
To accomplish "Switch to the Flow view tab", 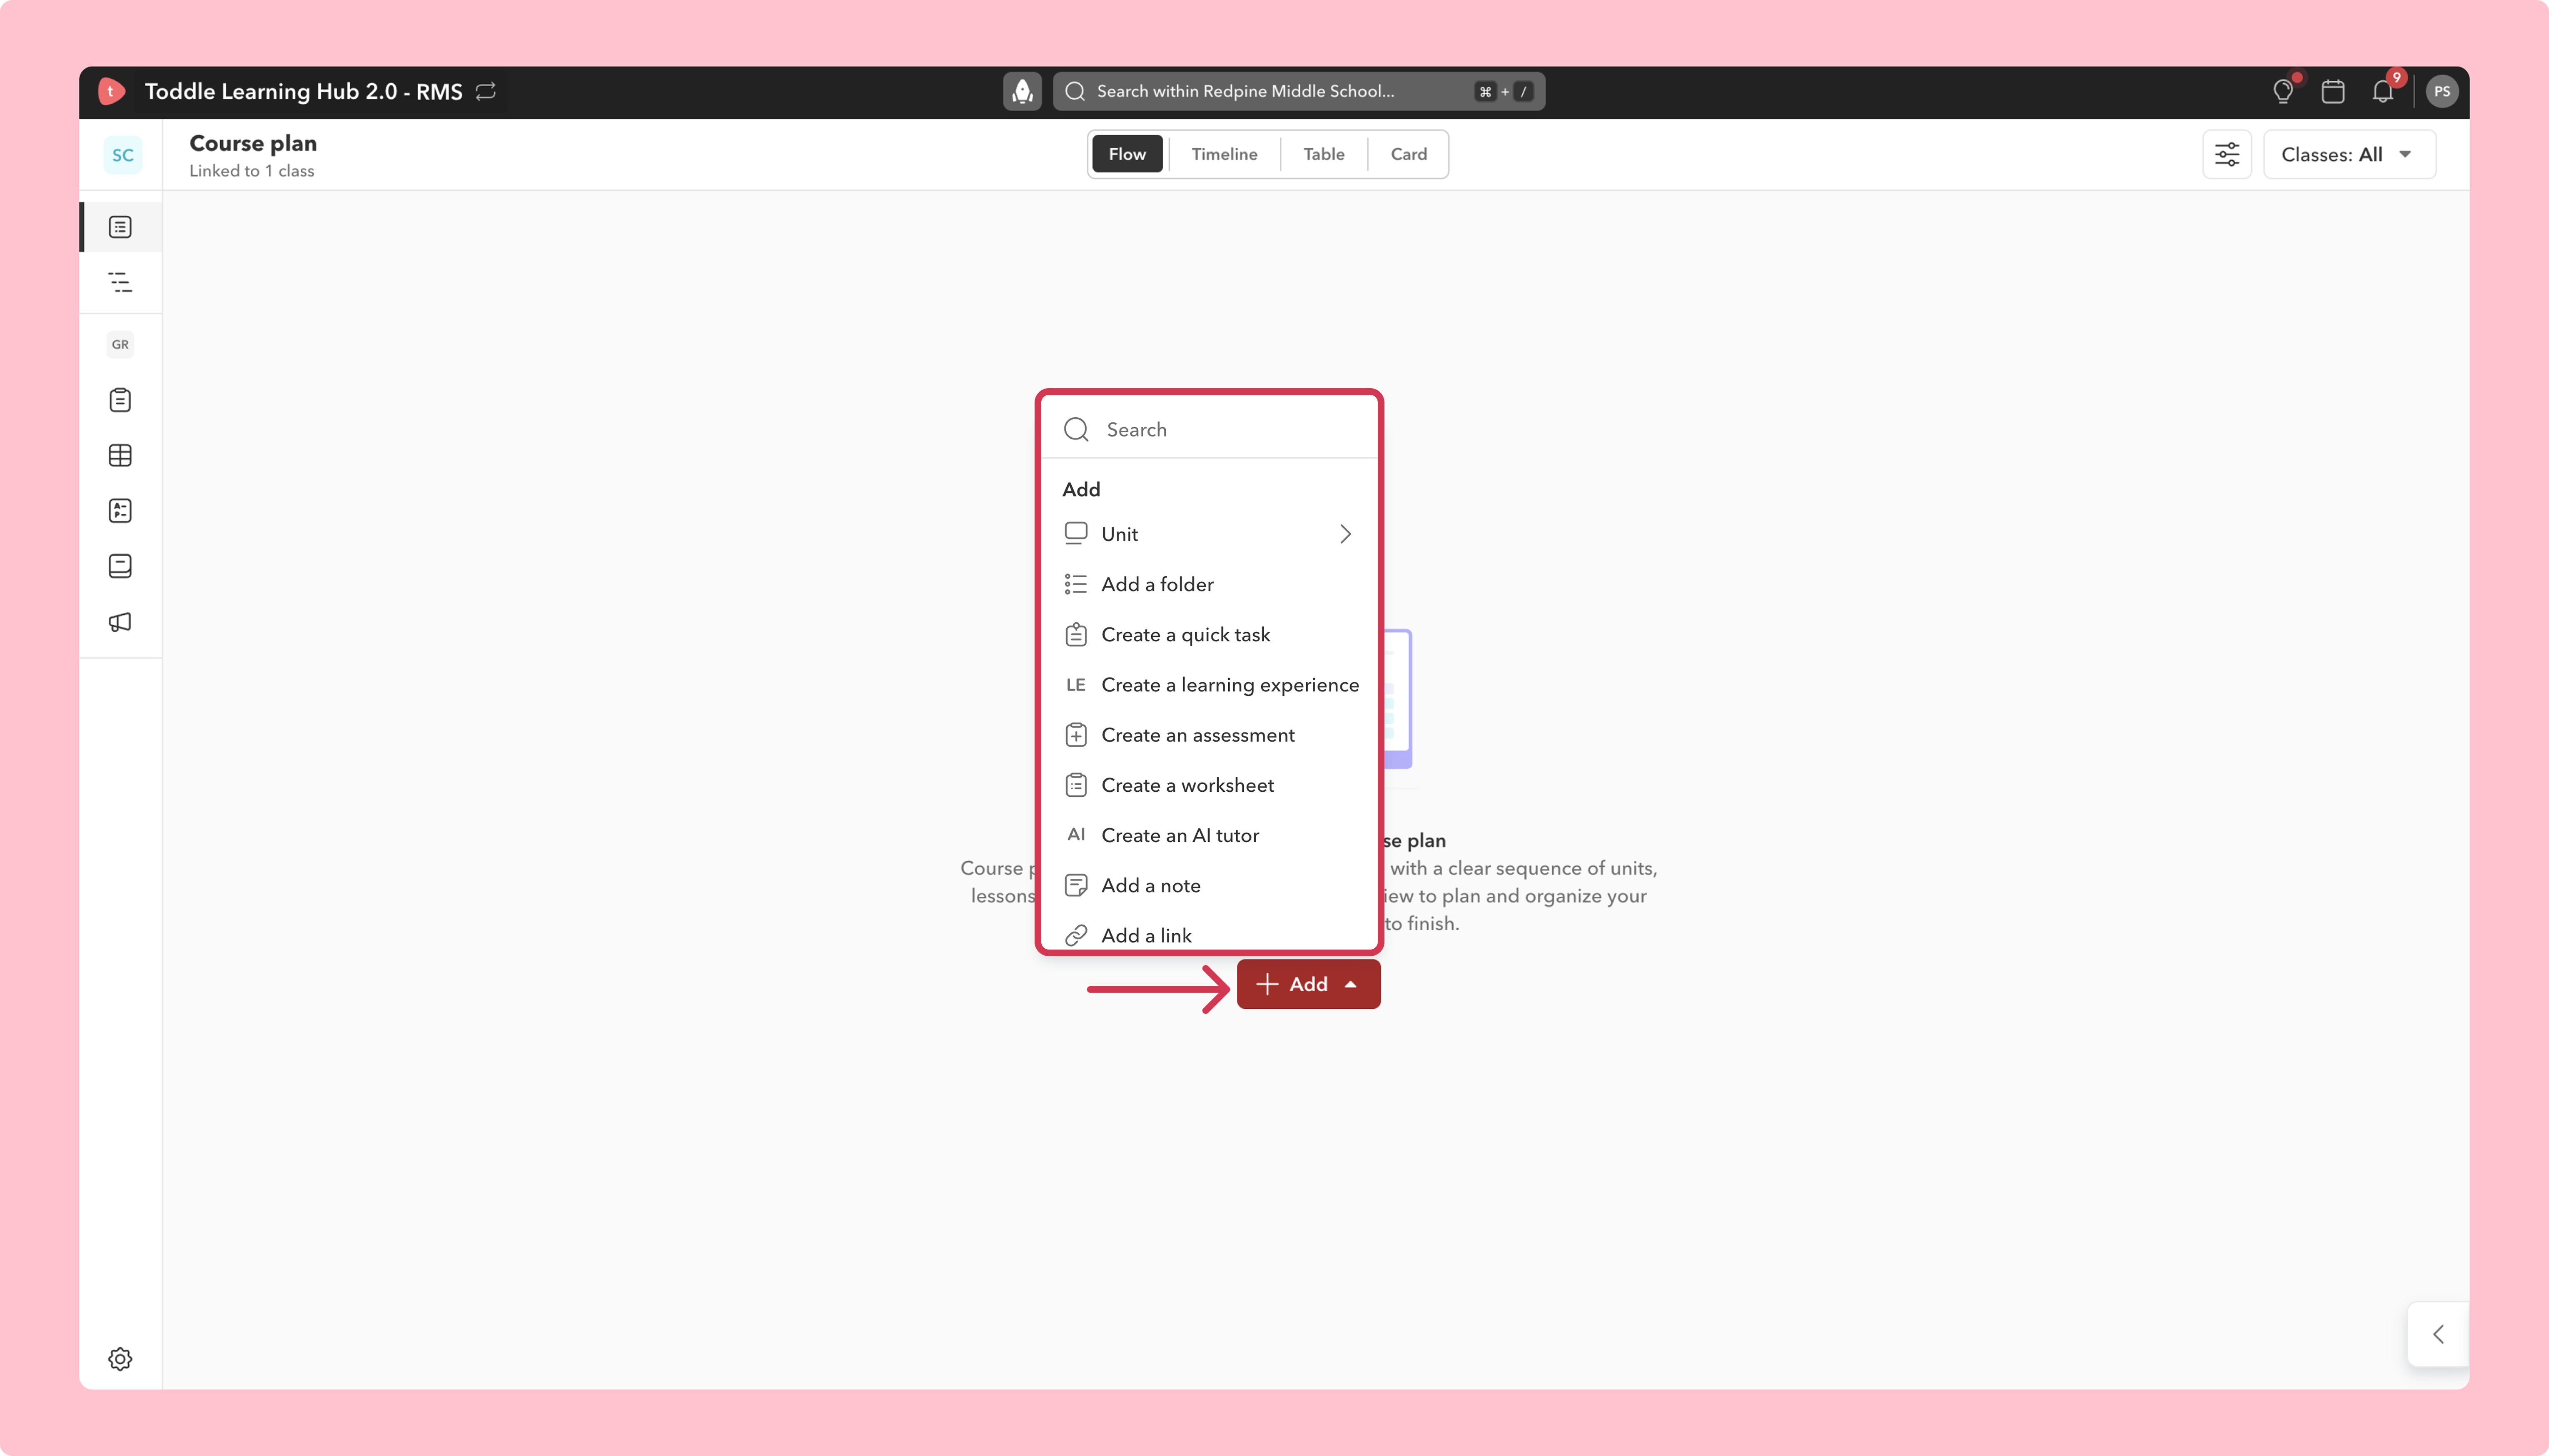I will pyautogui.click(x=1127, y=154).
